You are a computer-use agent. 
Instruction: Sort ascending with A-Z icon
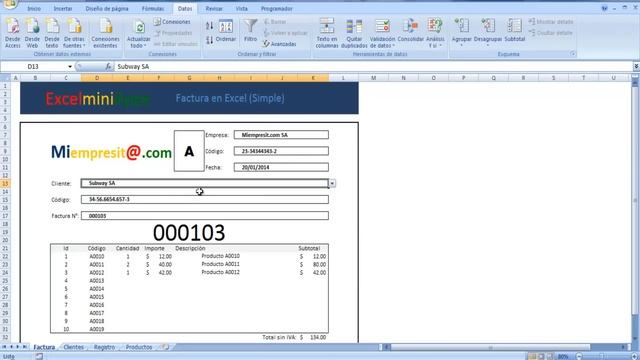209,26
